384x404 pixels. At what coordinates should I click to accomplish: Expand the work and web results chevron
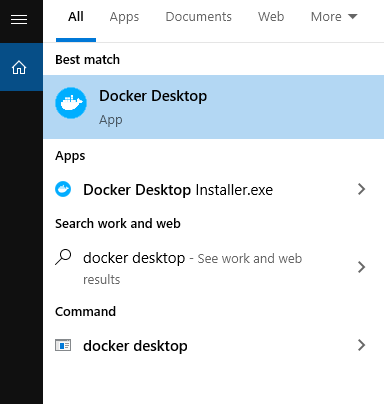coord(361,267)
